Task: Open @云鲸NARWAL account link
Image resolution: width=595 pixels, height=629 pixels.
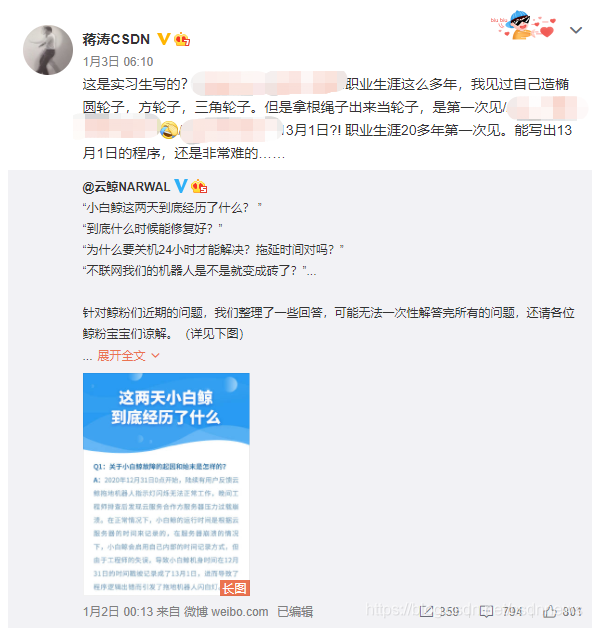Action: click(126, 187)
